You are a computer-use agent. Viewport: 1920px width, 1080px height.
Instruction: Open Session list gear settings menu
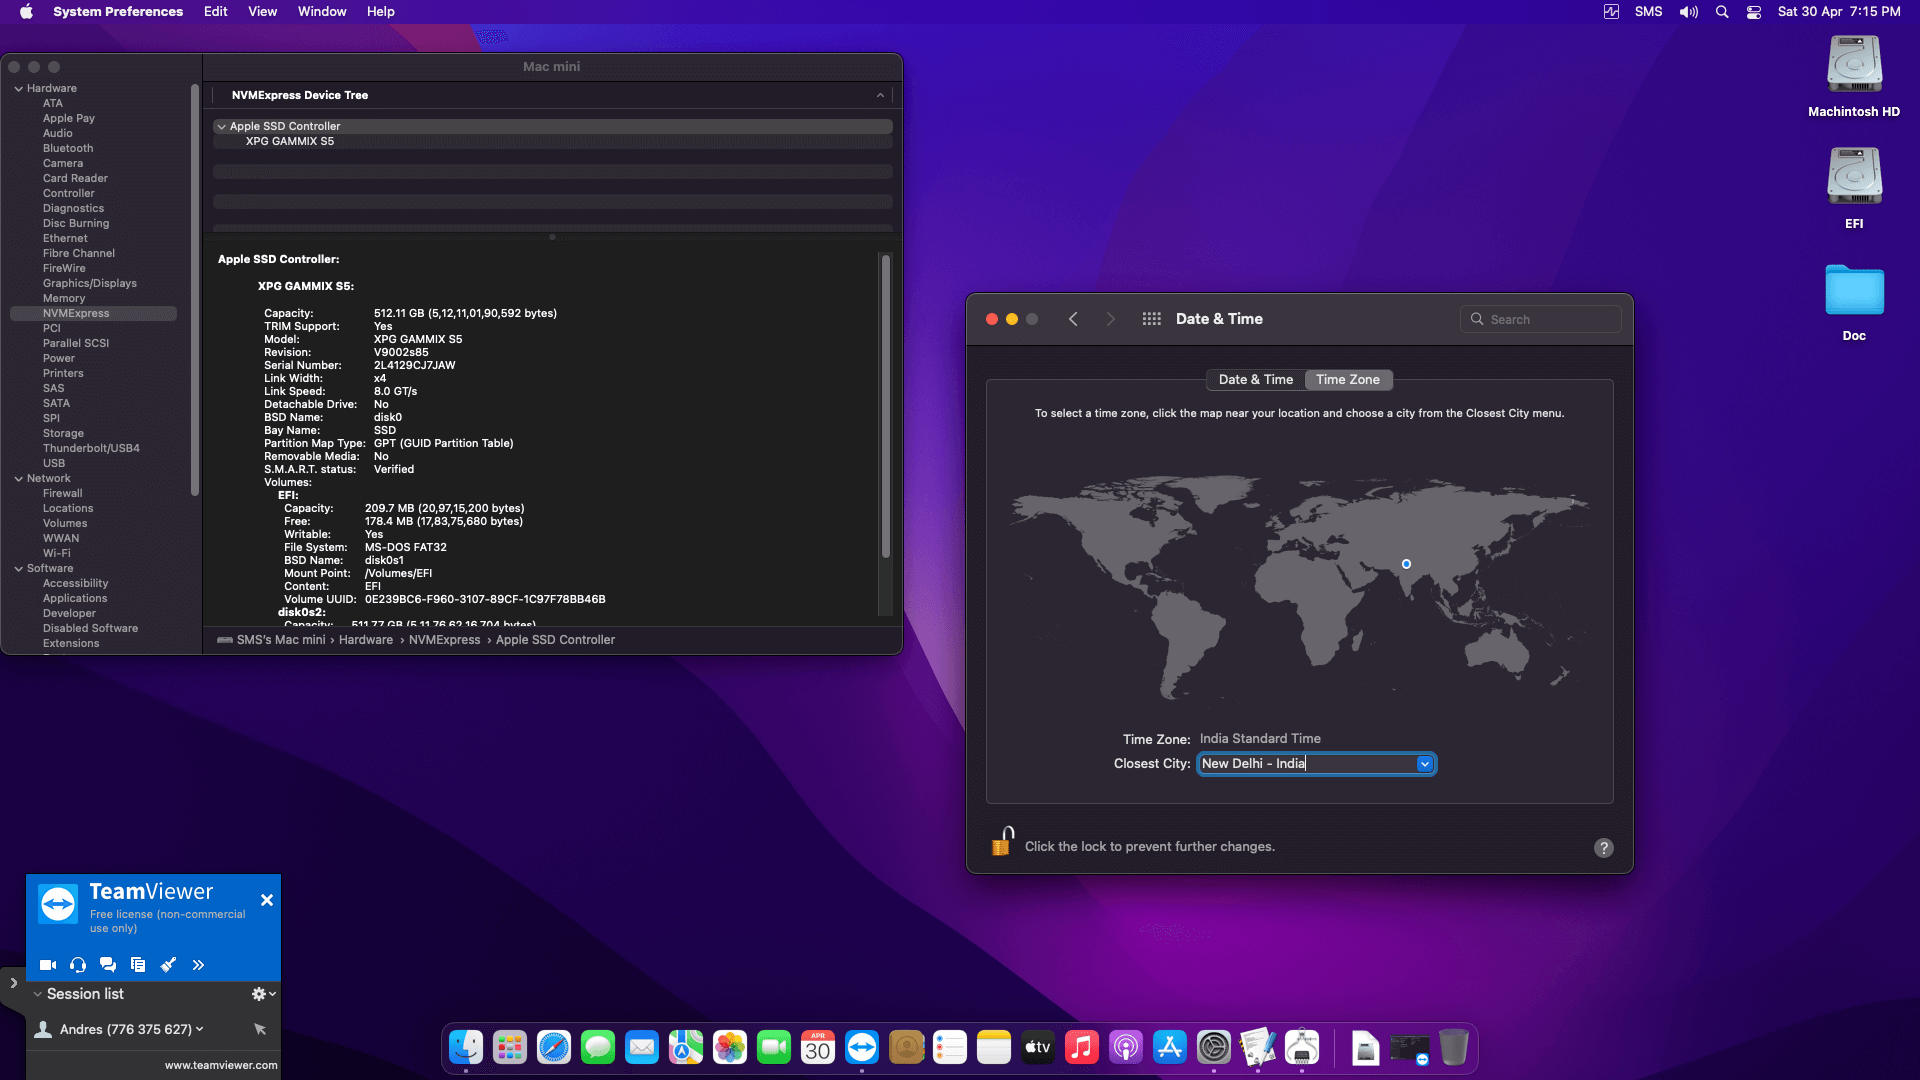(x=263, y=994)
